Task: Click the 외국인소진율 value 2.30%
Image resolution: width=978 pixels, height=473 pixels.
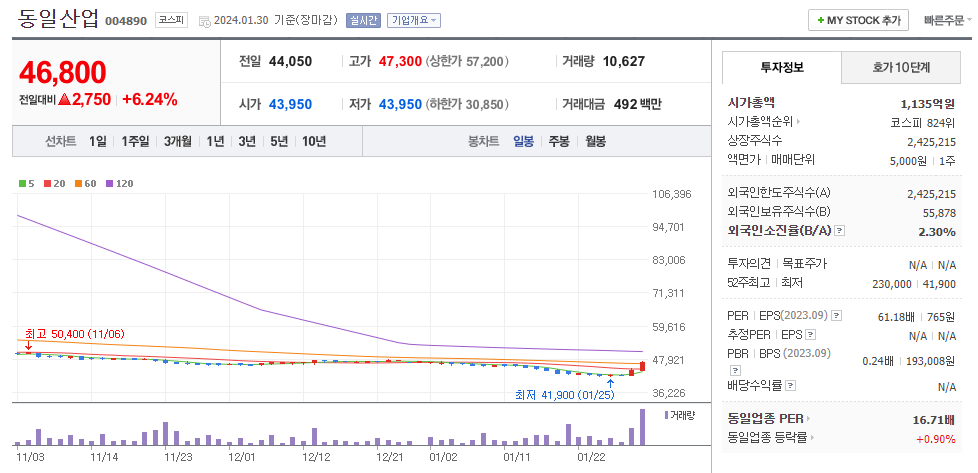Action: 937,232
